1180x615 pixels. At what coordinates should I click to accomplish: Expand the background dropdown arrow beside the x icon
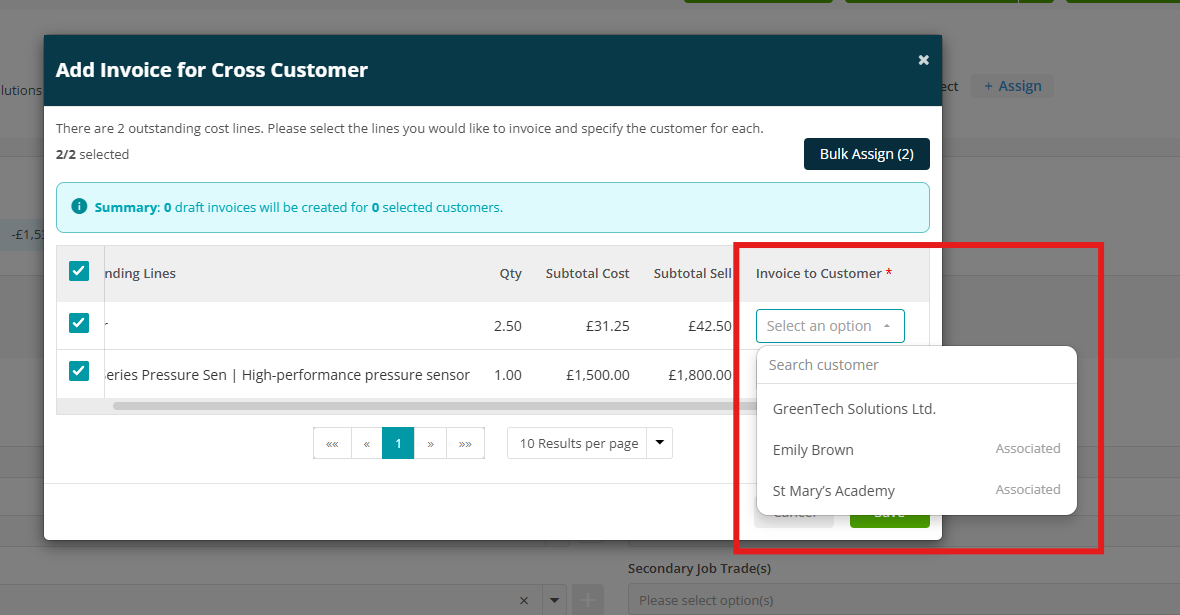pyautogui.click(x=555, y=601)
